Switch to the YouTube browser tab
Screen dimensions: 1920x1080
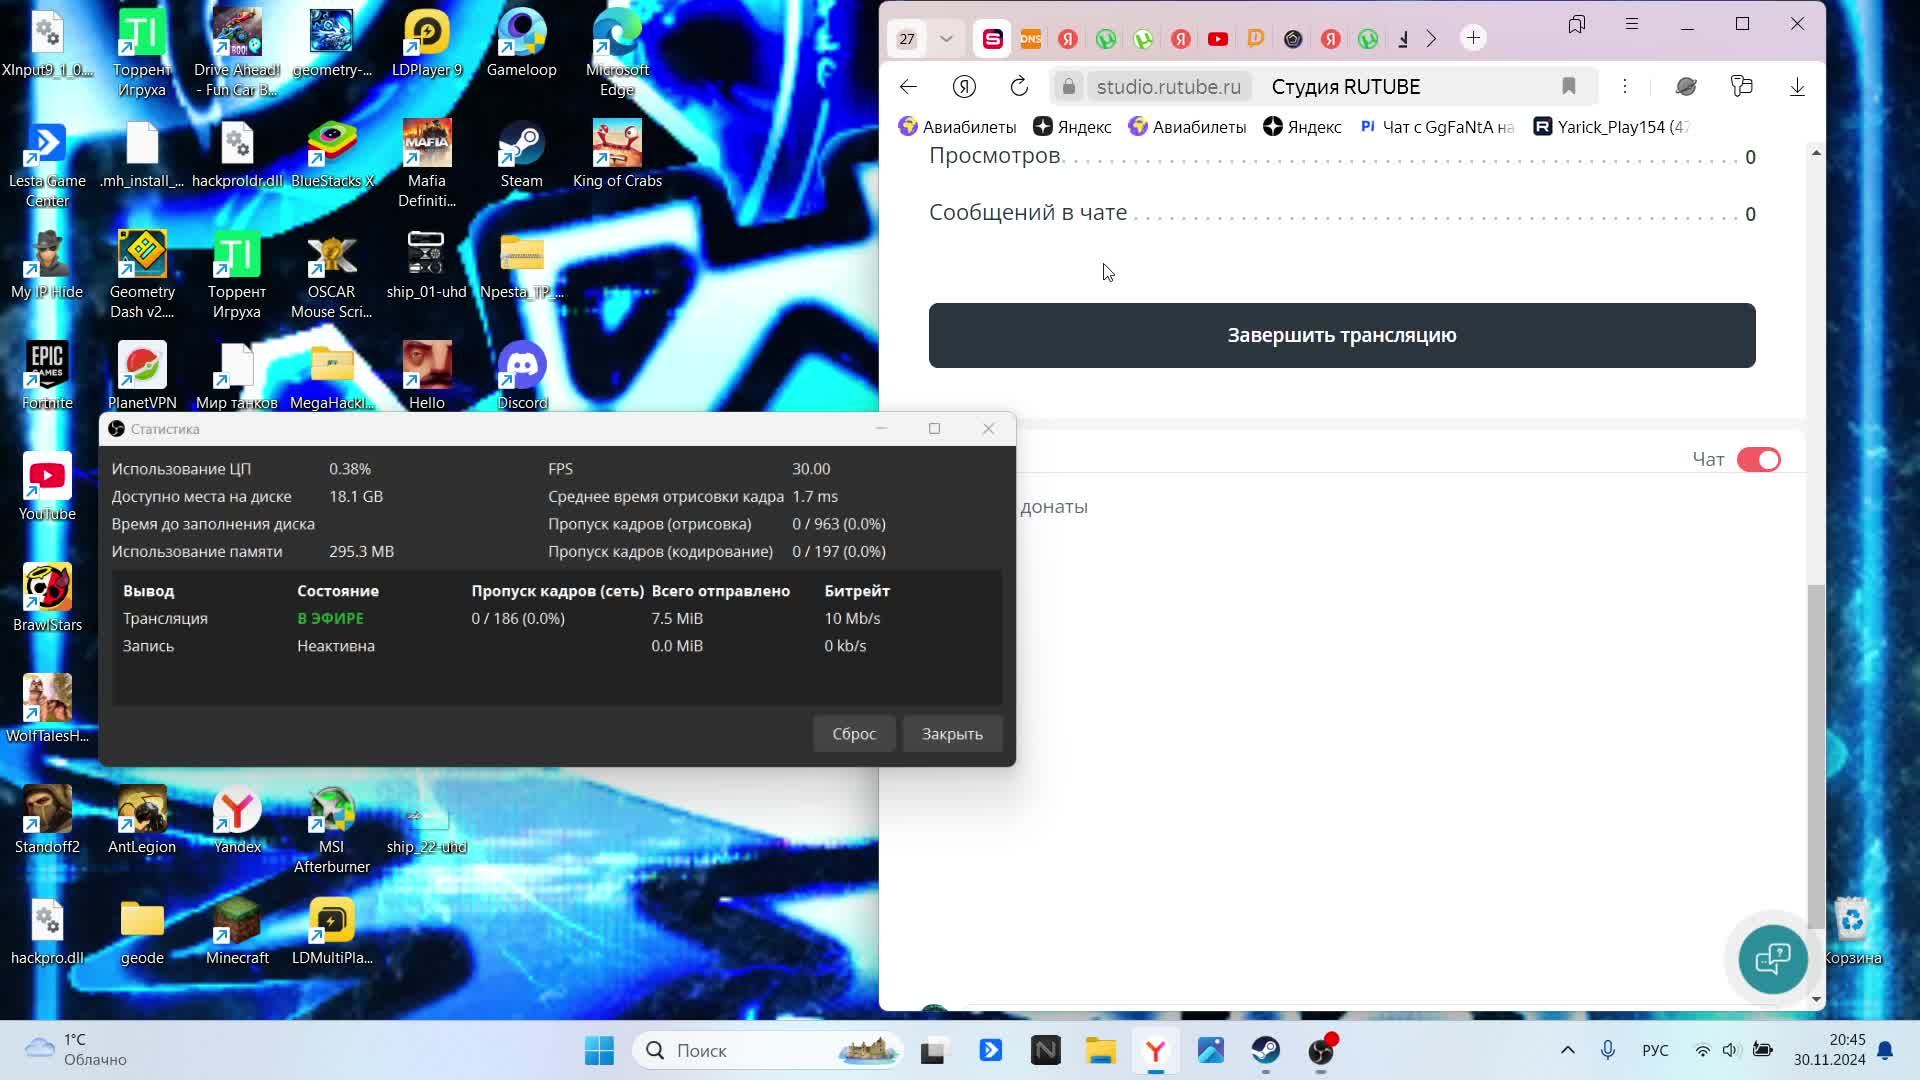click(x=1217, y=39)
